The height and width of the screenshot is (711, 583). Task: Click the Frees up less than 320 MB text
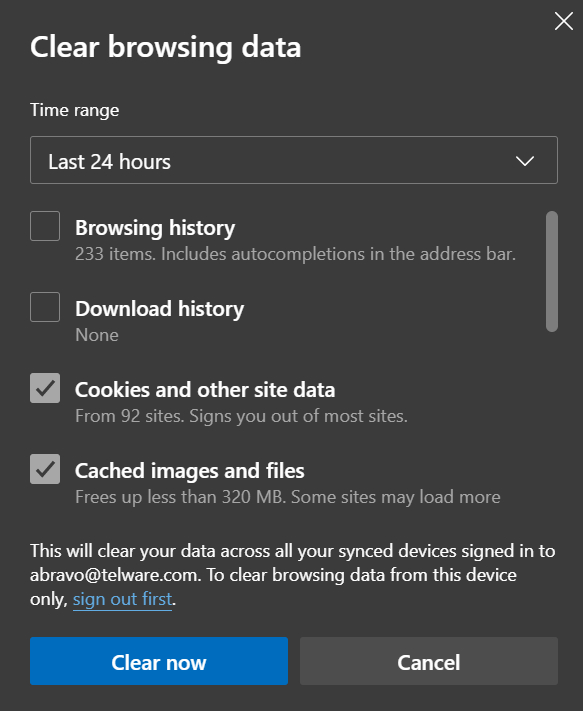[x=288, y=497]
